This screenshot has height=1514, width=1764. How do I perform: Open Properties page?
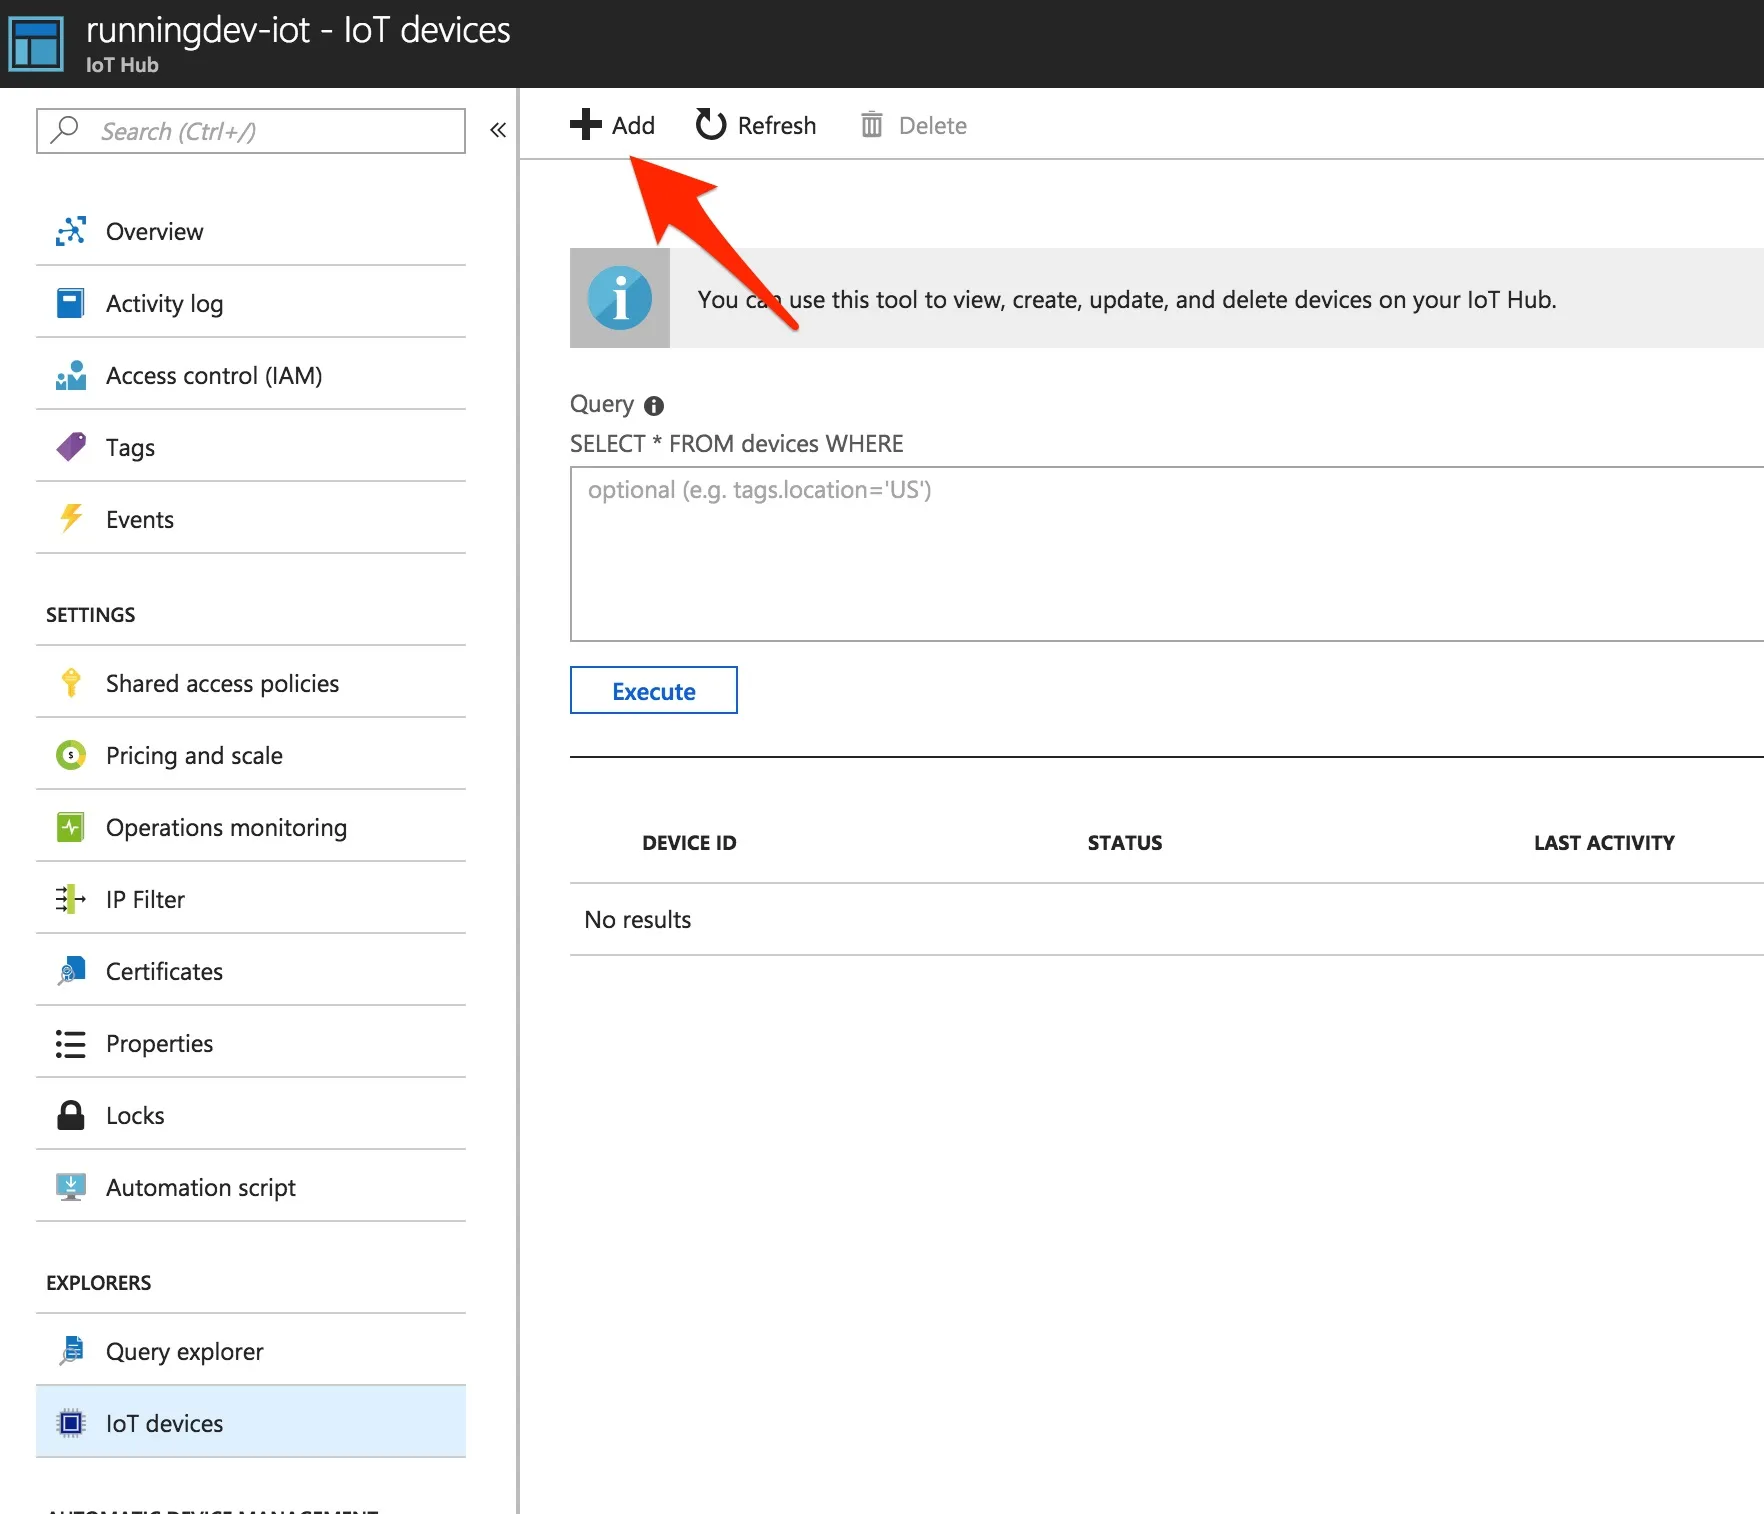point(251,1043)
